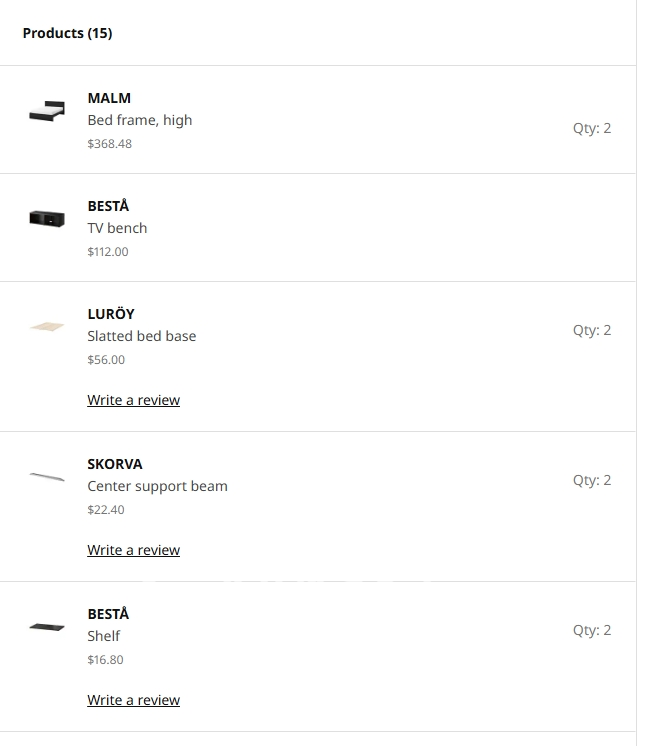The width and height of the screenshot is (645, 746).
Task: Click the "Bed frame, high" description
Action: [x=140, y=120]
